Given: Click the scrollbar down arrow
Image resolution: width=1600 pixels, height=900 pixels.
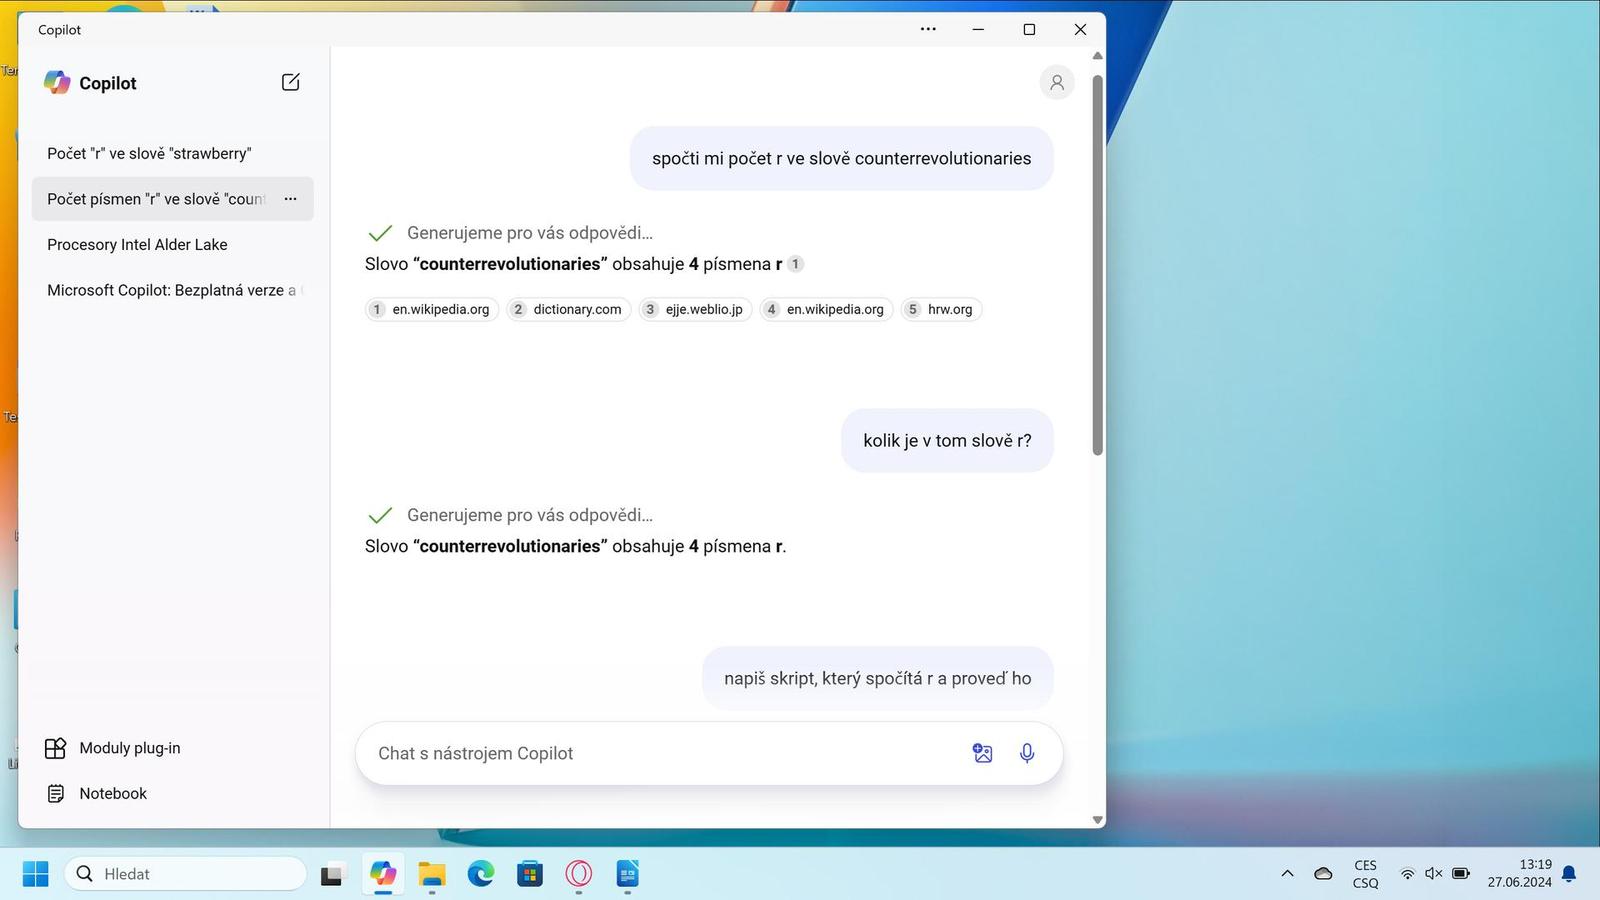Looking at the screenshot, I should [x=1097, y=820].
